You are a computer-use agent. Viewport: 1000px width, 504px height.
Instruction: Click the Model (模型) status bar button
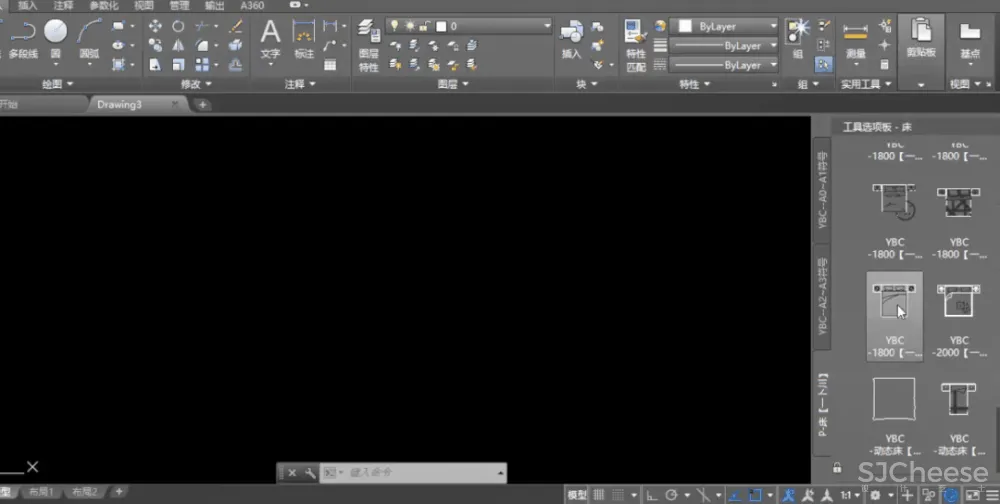pyautogui.click(x=577, y=495)
